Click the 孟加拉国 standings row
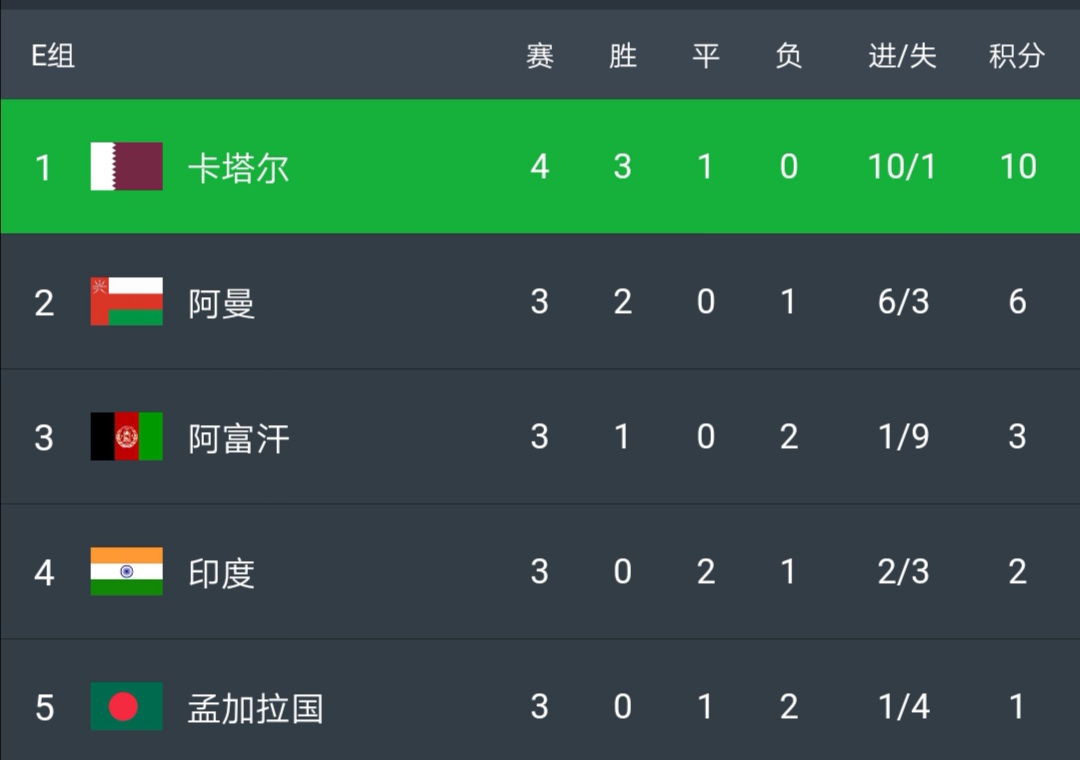1080x760 pixels. pyautogui.click(x=540, y=708)
